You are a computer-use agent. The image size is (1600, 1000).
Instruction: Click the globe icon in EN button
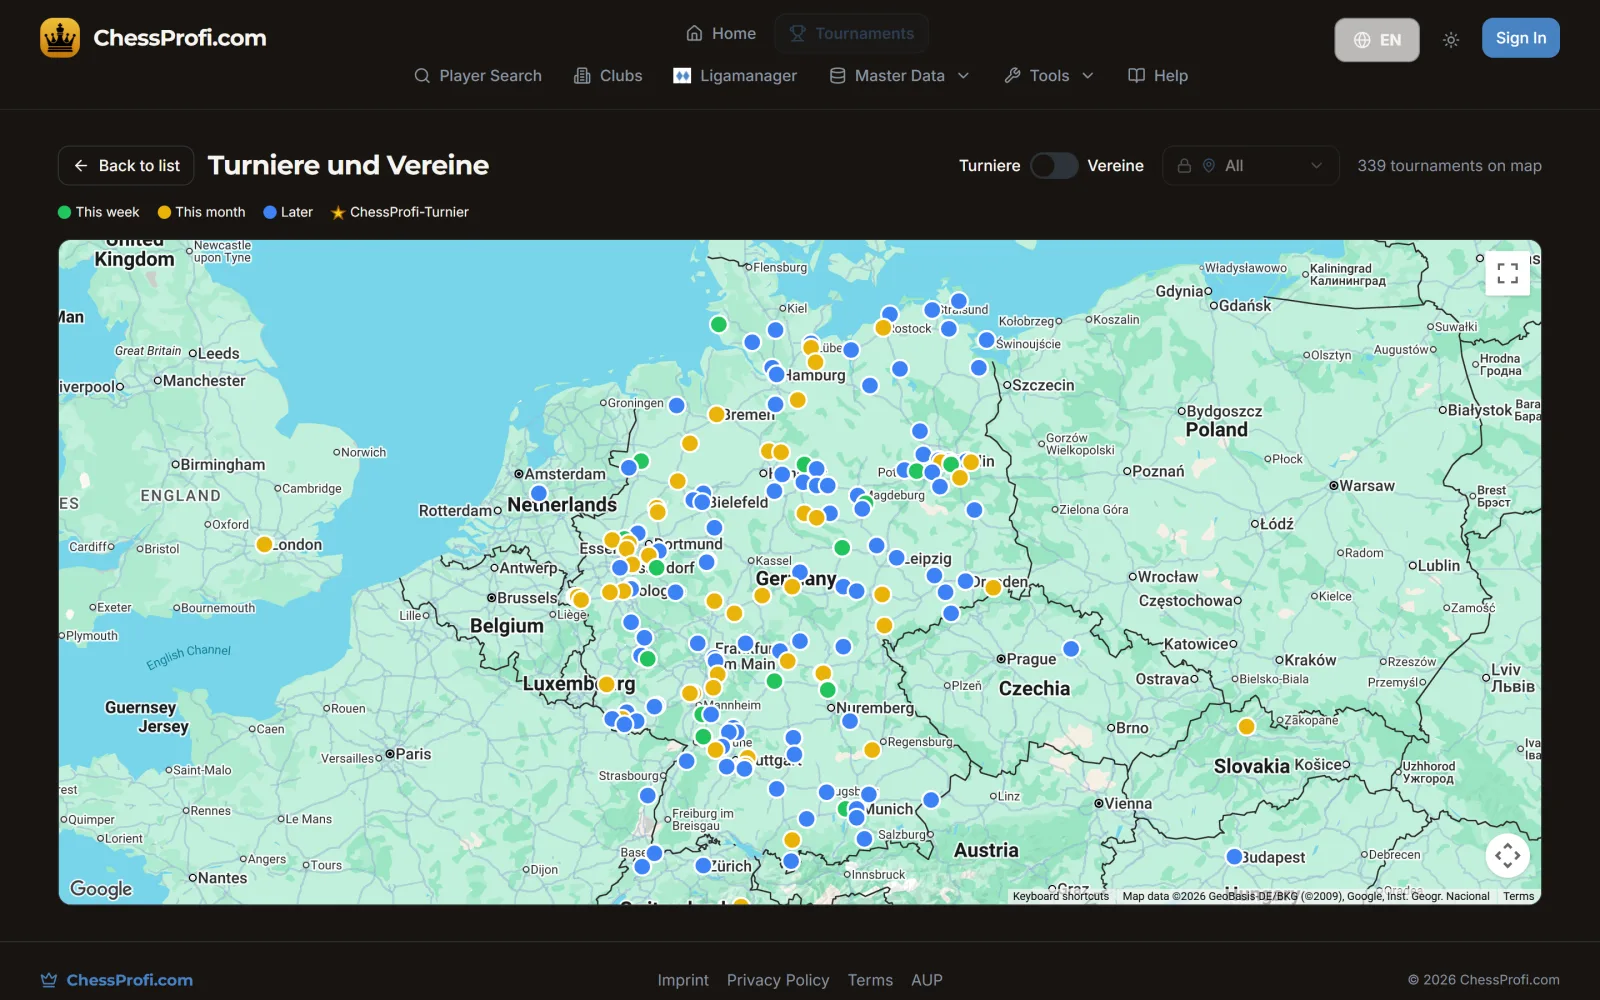(x=1362, y=40)
